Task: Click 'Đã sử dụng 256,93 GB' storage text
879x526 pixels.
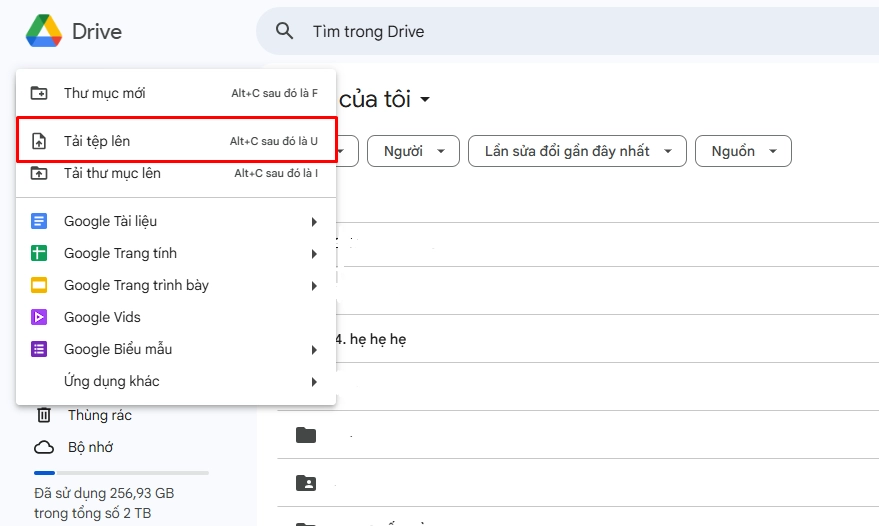Action: pyautogui.click(x=104, y=493)
